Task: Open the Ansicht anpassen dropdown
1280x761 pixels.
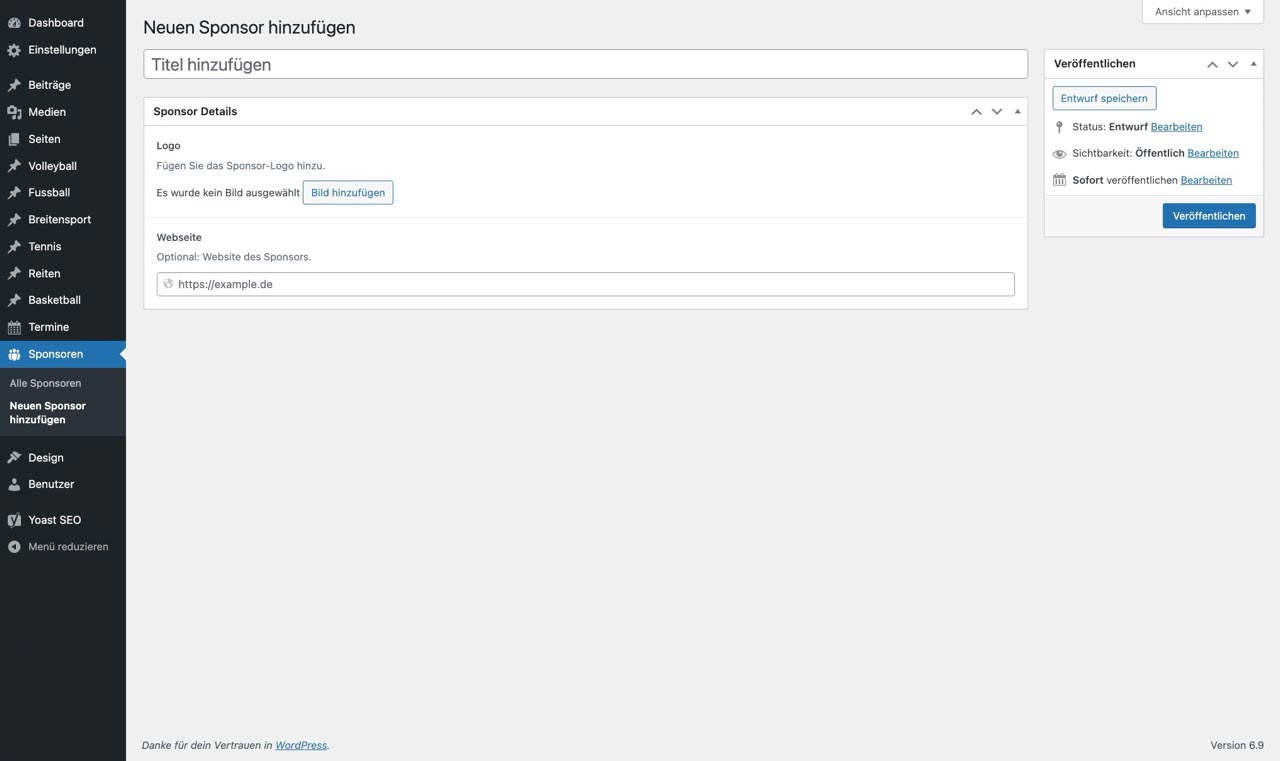Action: [1202, 12]
